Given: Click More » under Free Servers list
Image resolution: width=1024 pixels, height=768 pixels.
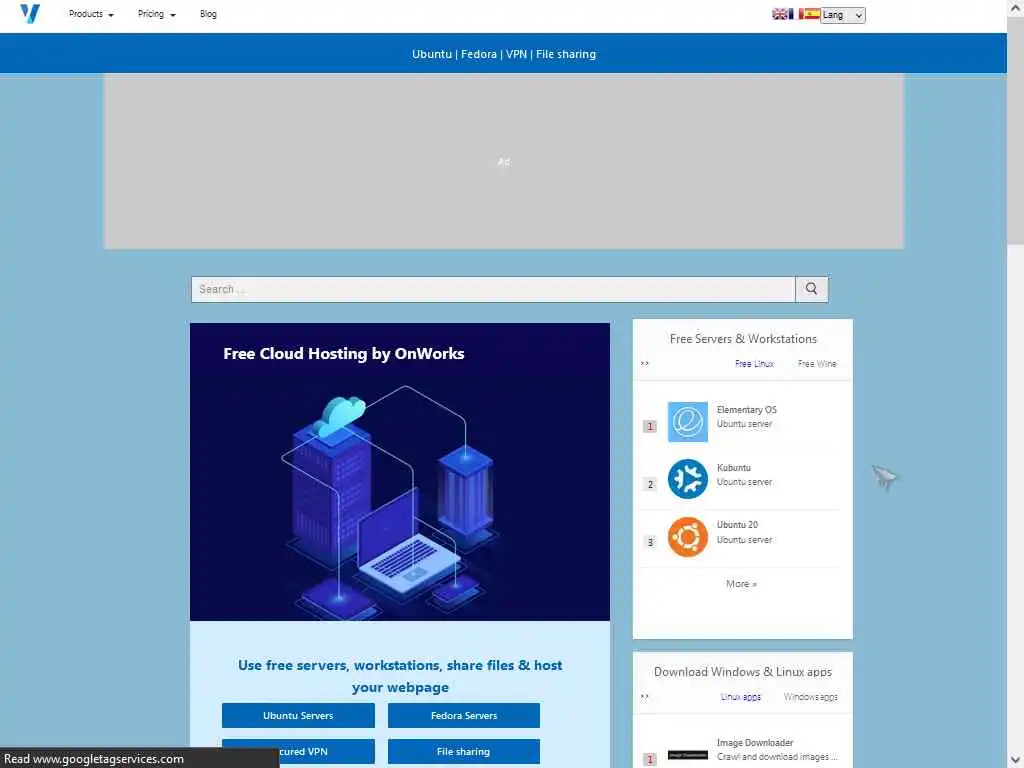Looking at the screenshot, I should click(x=741, y=584).
